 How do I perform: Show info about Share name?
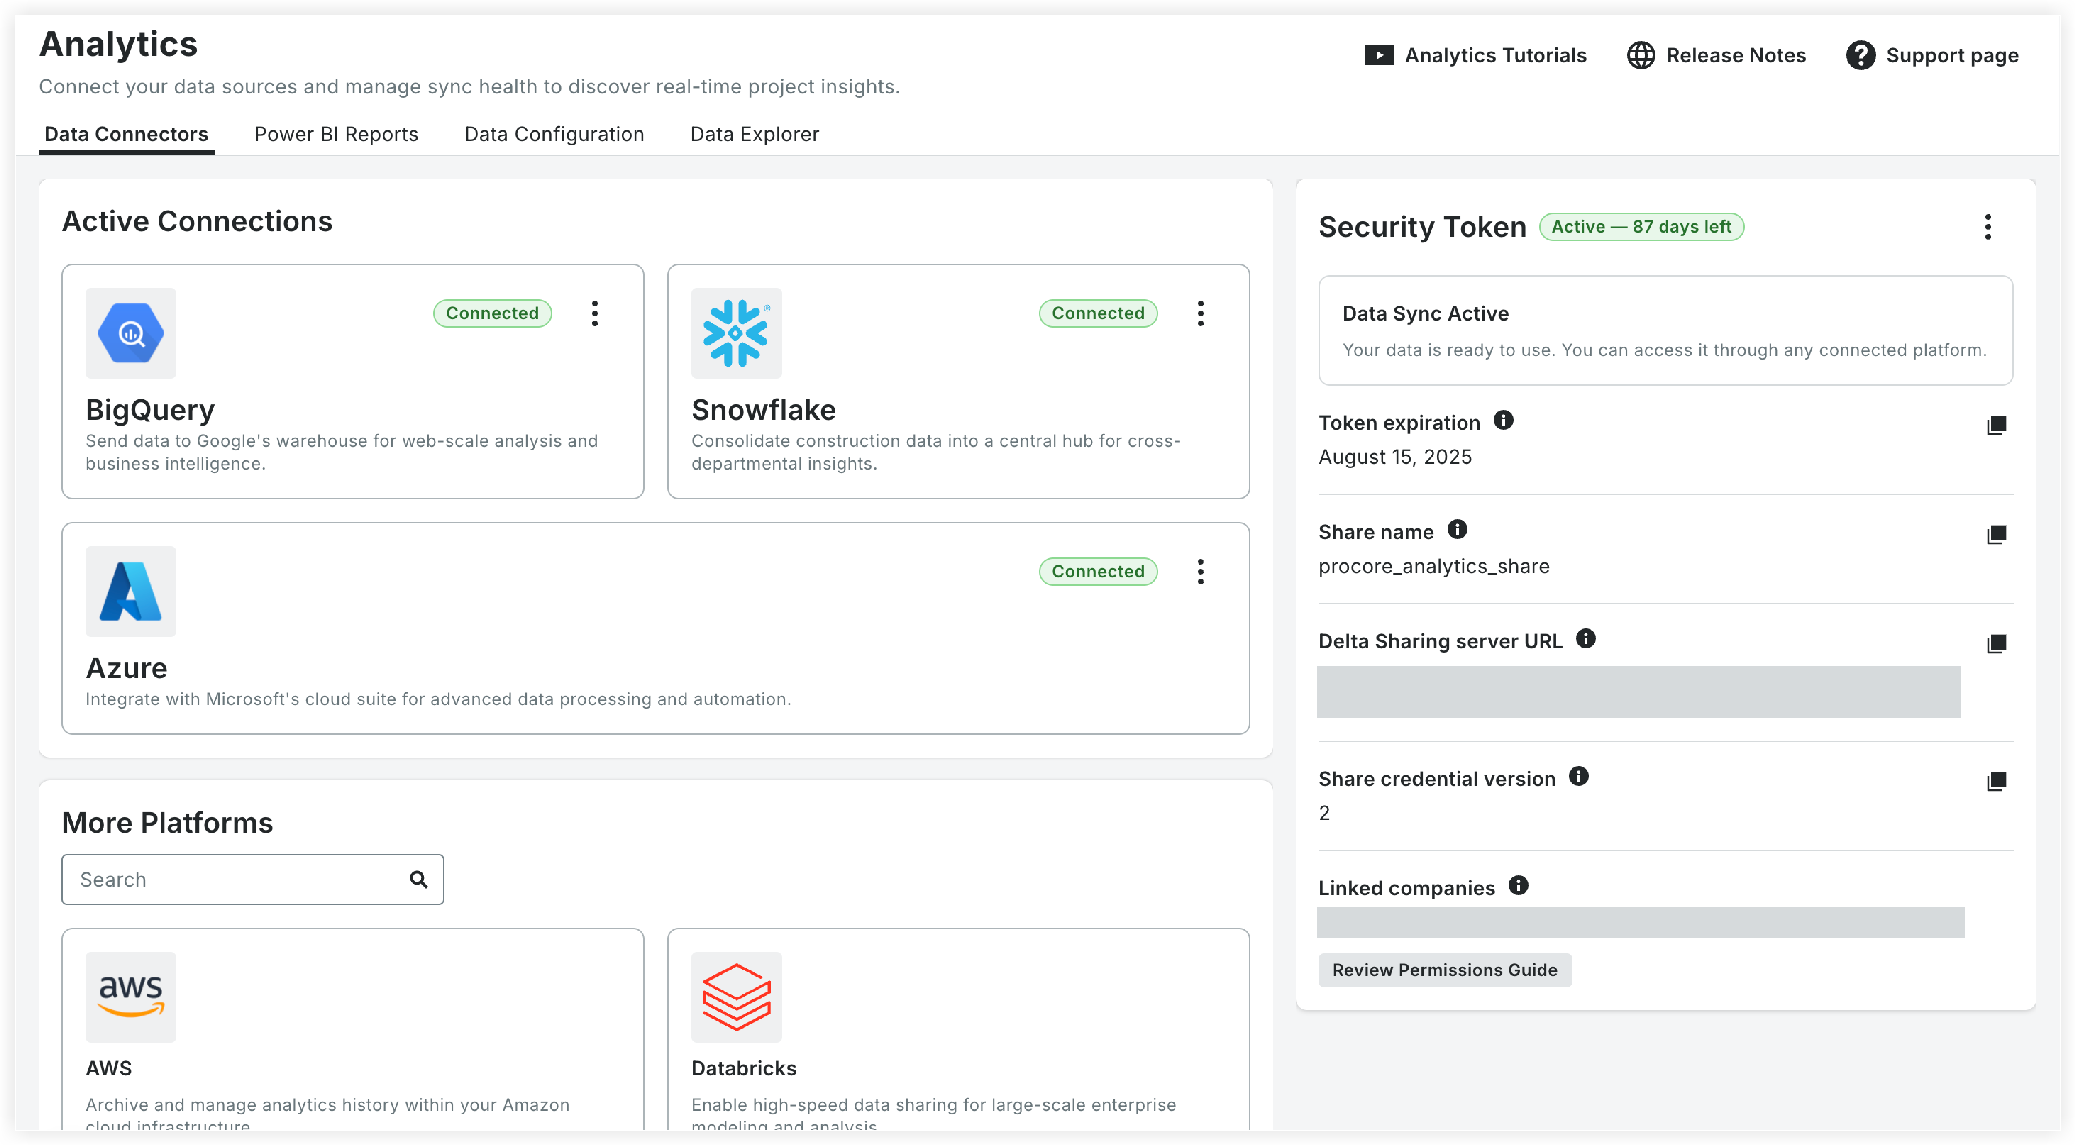click(1458, 530)
